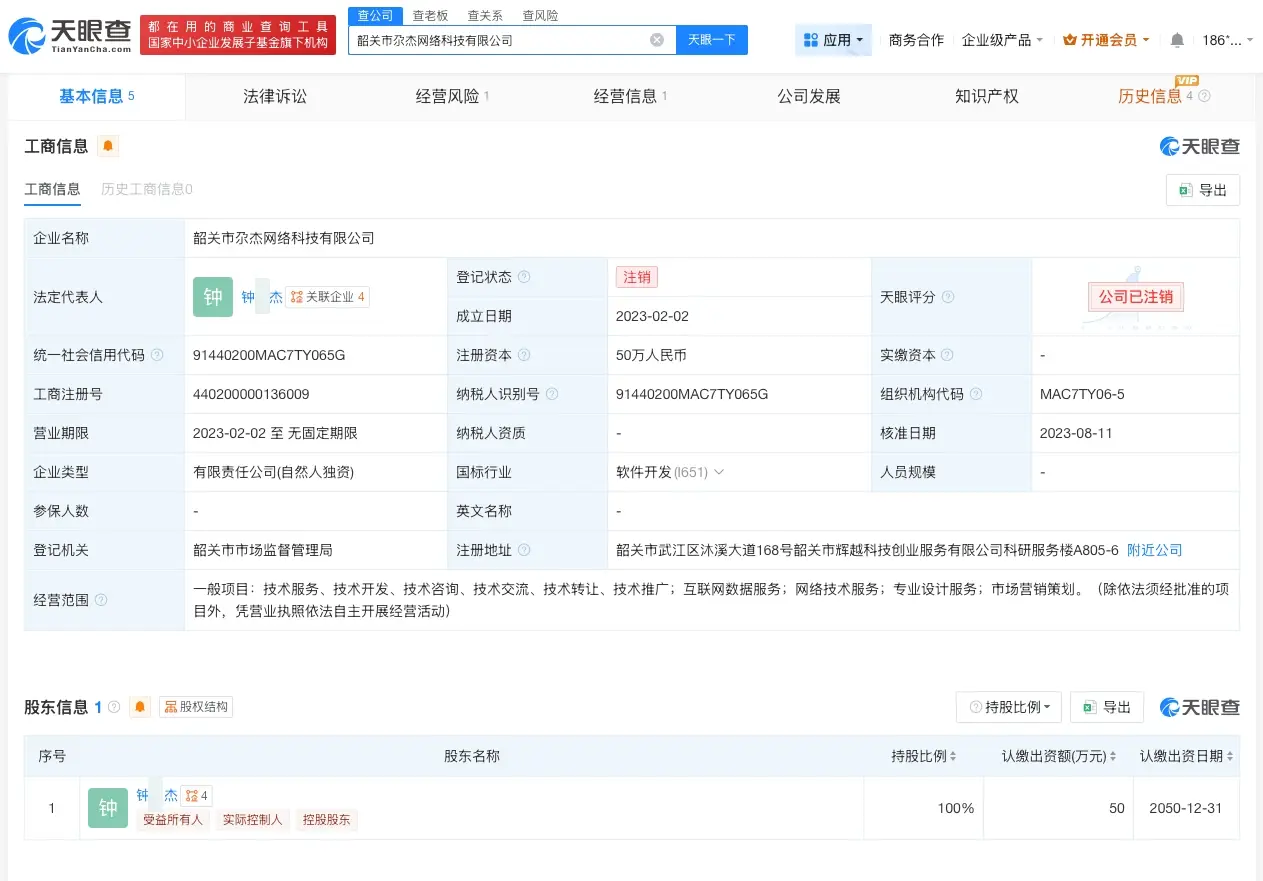The image size is (1263, 881).
Task: Click the 注销 status label
Action: click(x=637, y=277)
